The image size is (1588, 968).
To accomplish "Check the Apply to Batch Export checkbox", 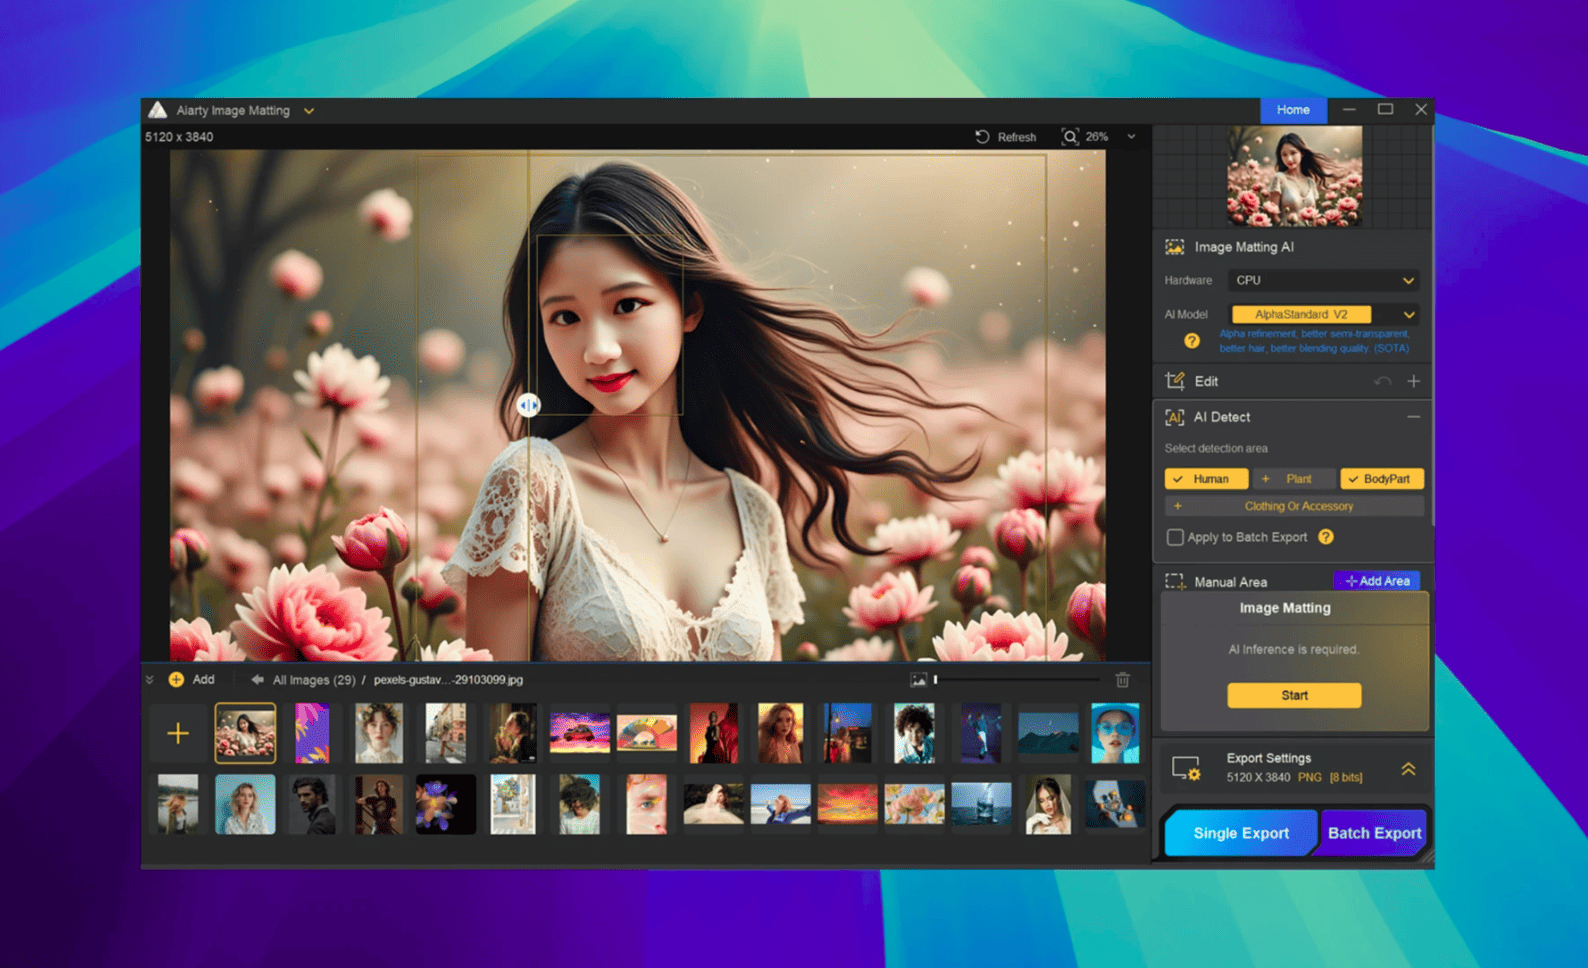I will click(x=1175, y=537).
